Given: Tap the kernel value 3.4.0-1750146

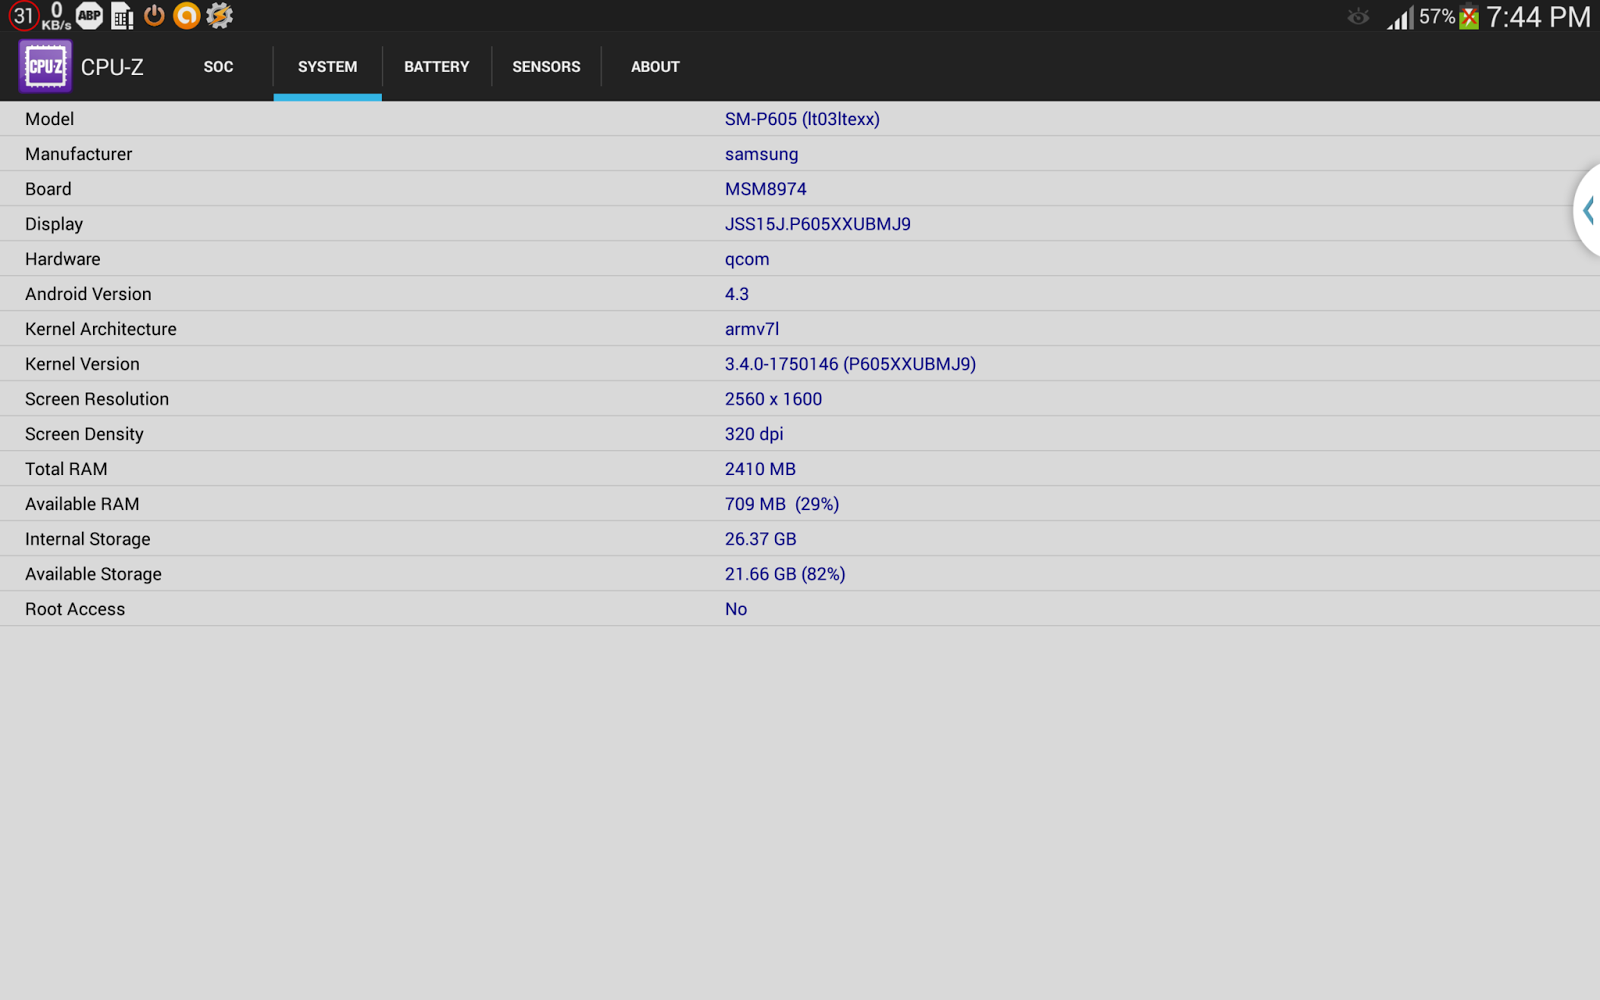Looking at the screenshot, I should coord(782,364).
